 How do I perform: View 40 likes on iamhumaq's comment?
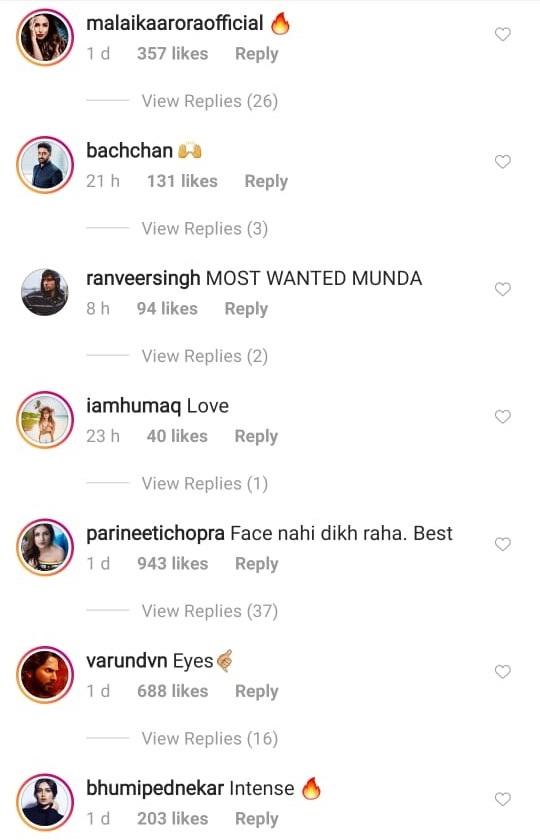point(177,436)
